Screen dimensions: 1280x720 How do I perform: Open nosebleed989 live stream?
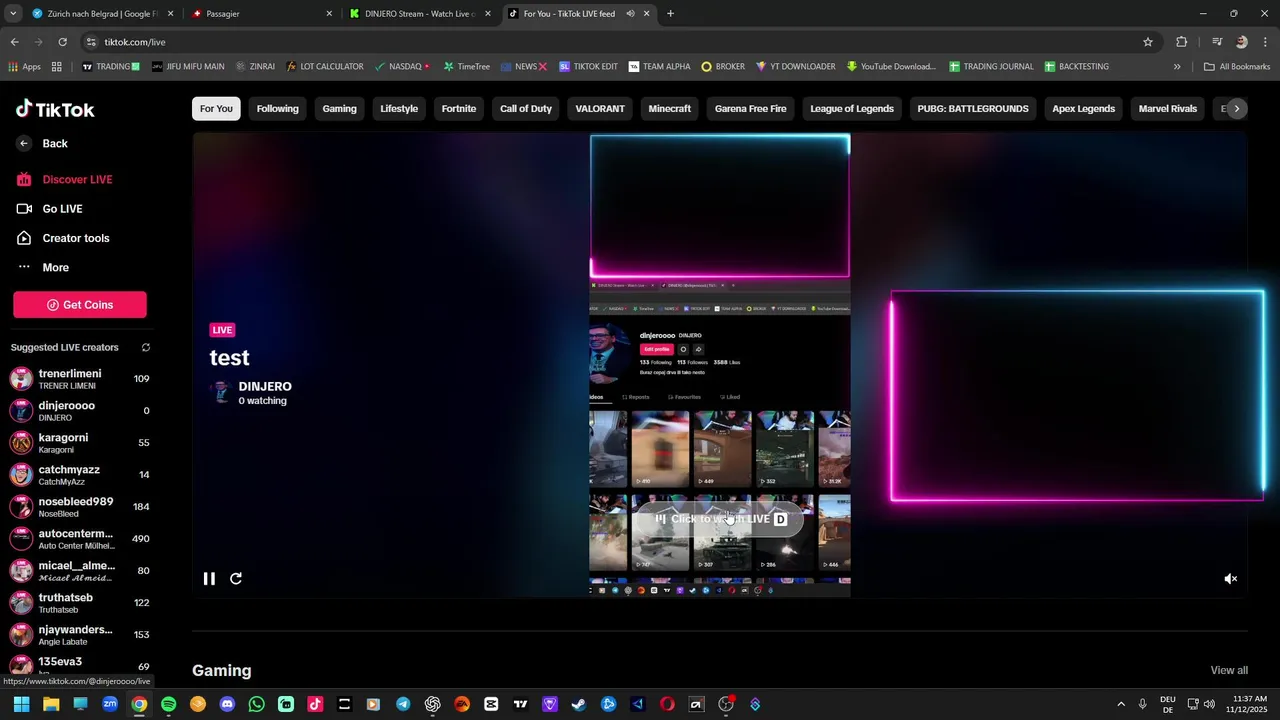(80, 507)
